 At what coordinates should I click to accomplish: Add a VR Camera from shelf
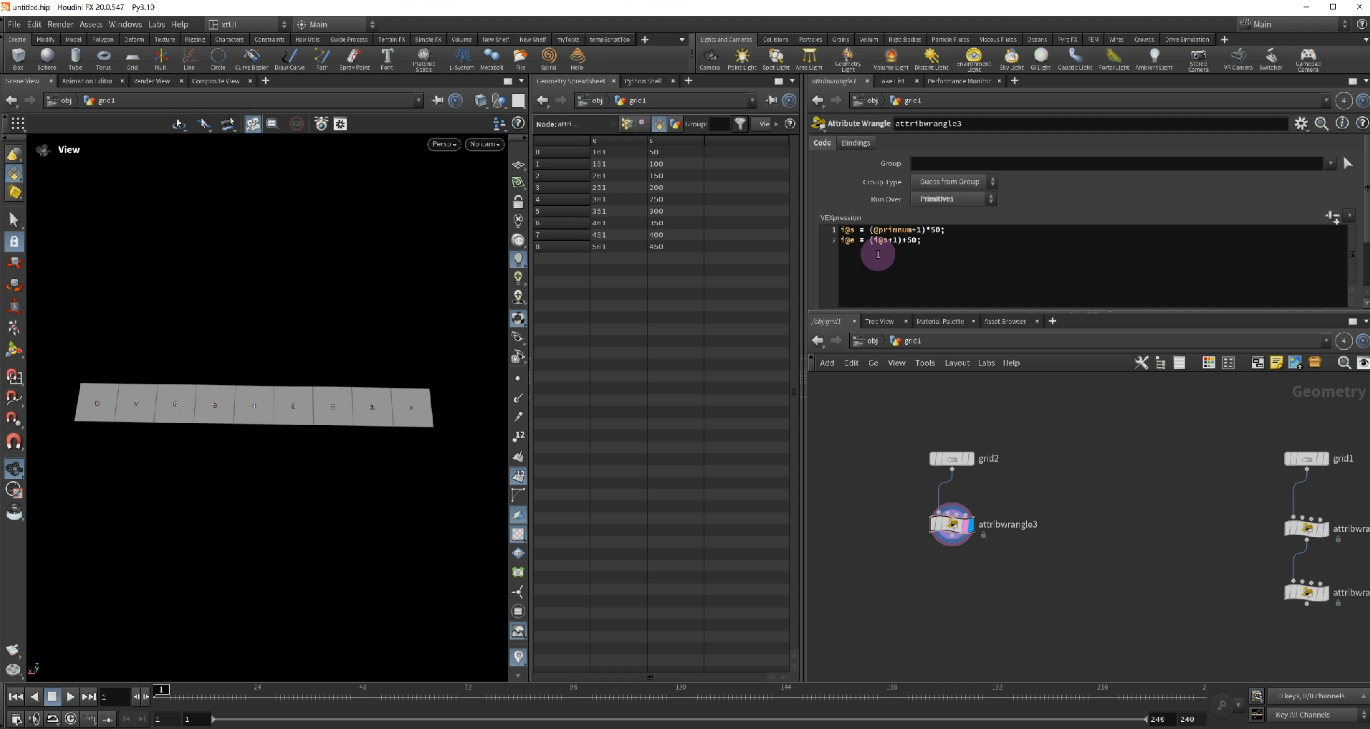[1238, 59]
